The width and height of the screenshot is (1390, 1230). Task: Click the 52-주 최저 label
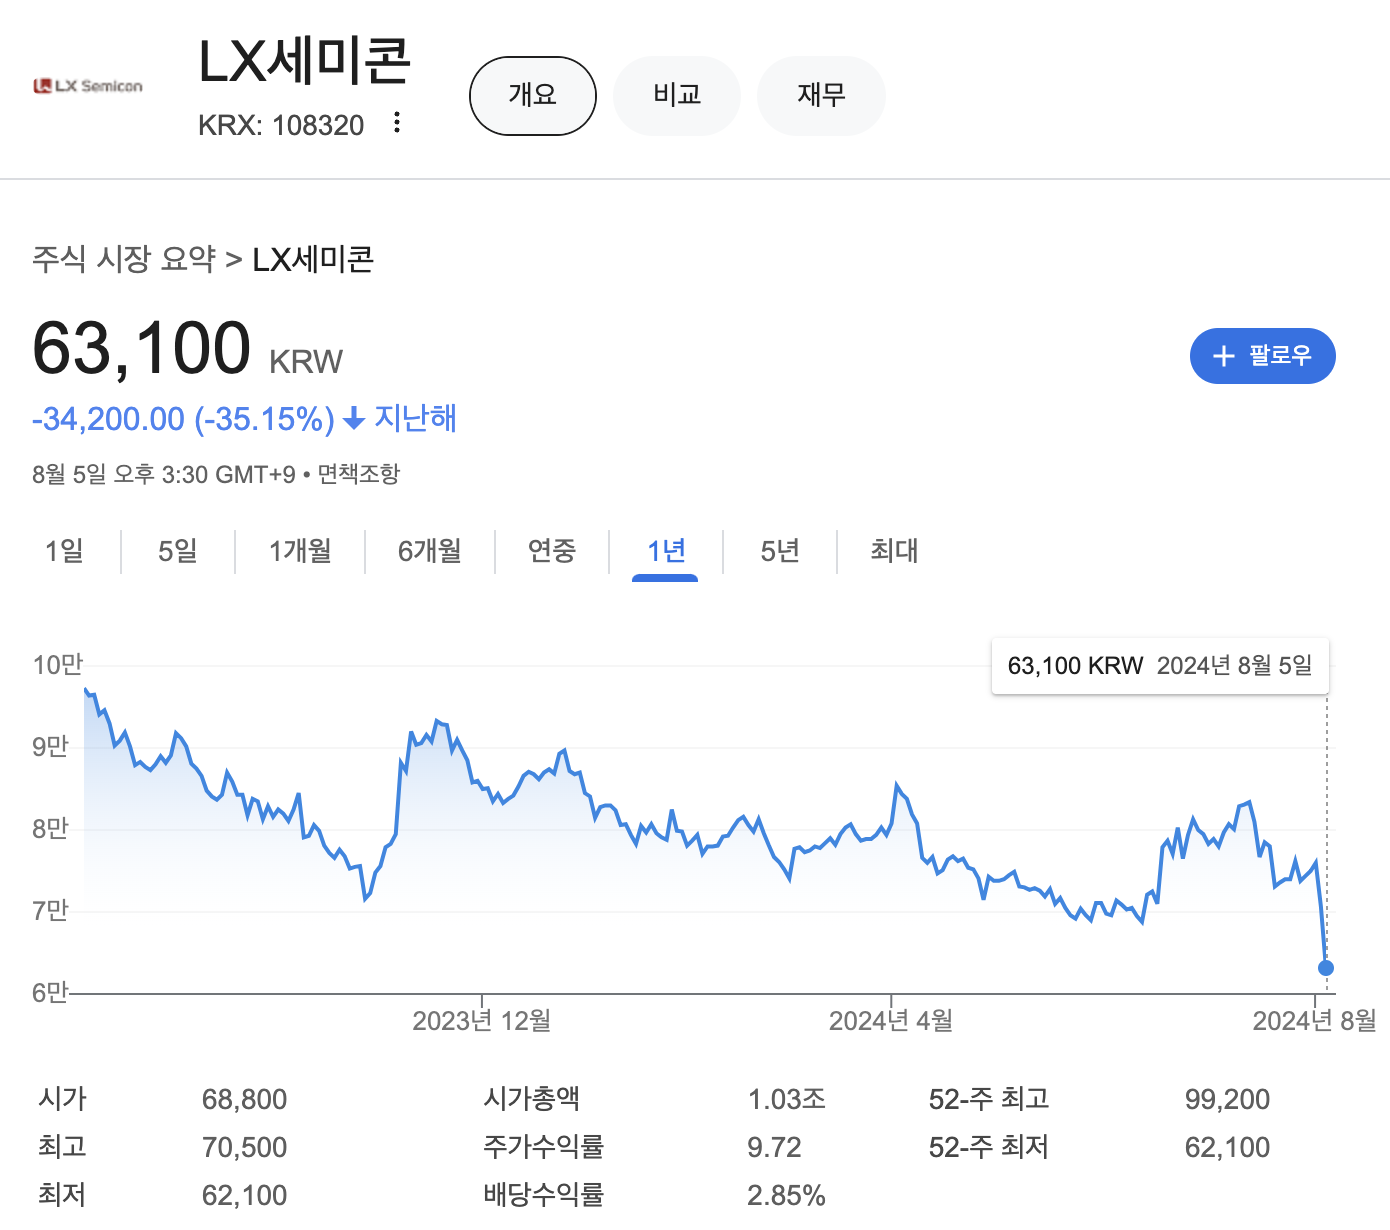tap(988, 1148)
